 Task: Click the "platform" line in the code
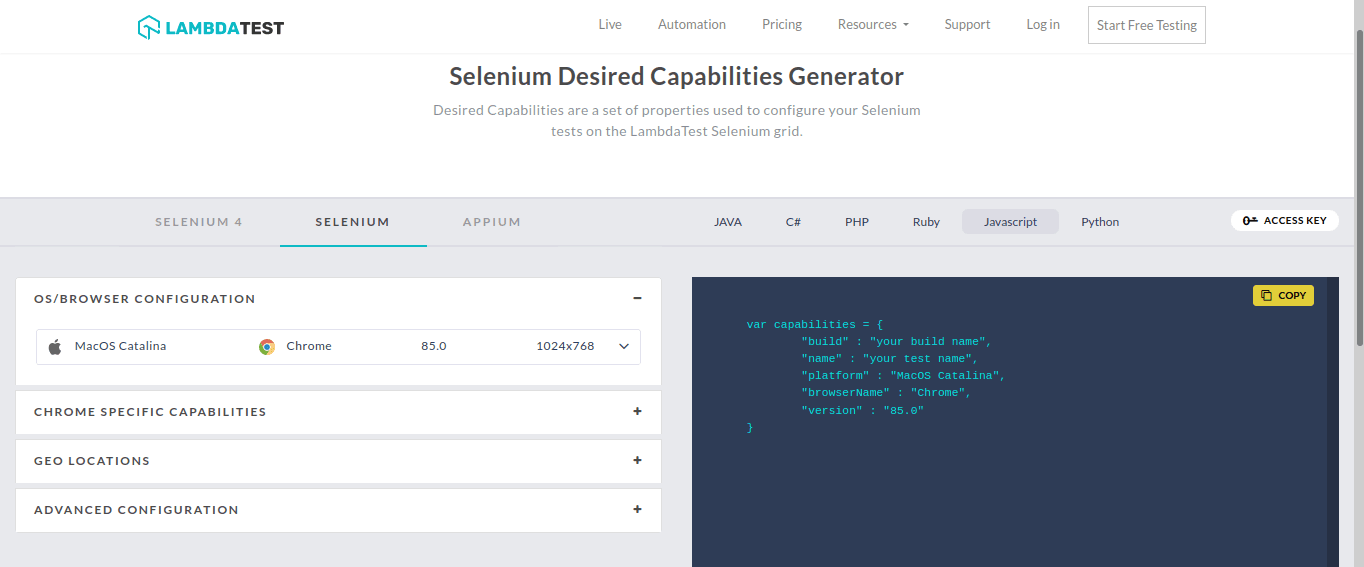click(903, 376)
